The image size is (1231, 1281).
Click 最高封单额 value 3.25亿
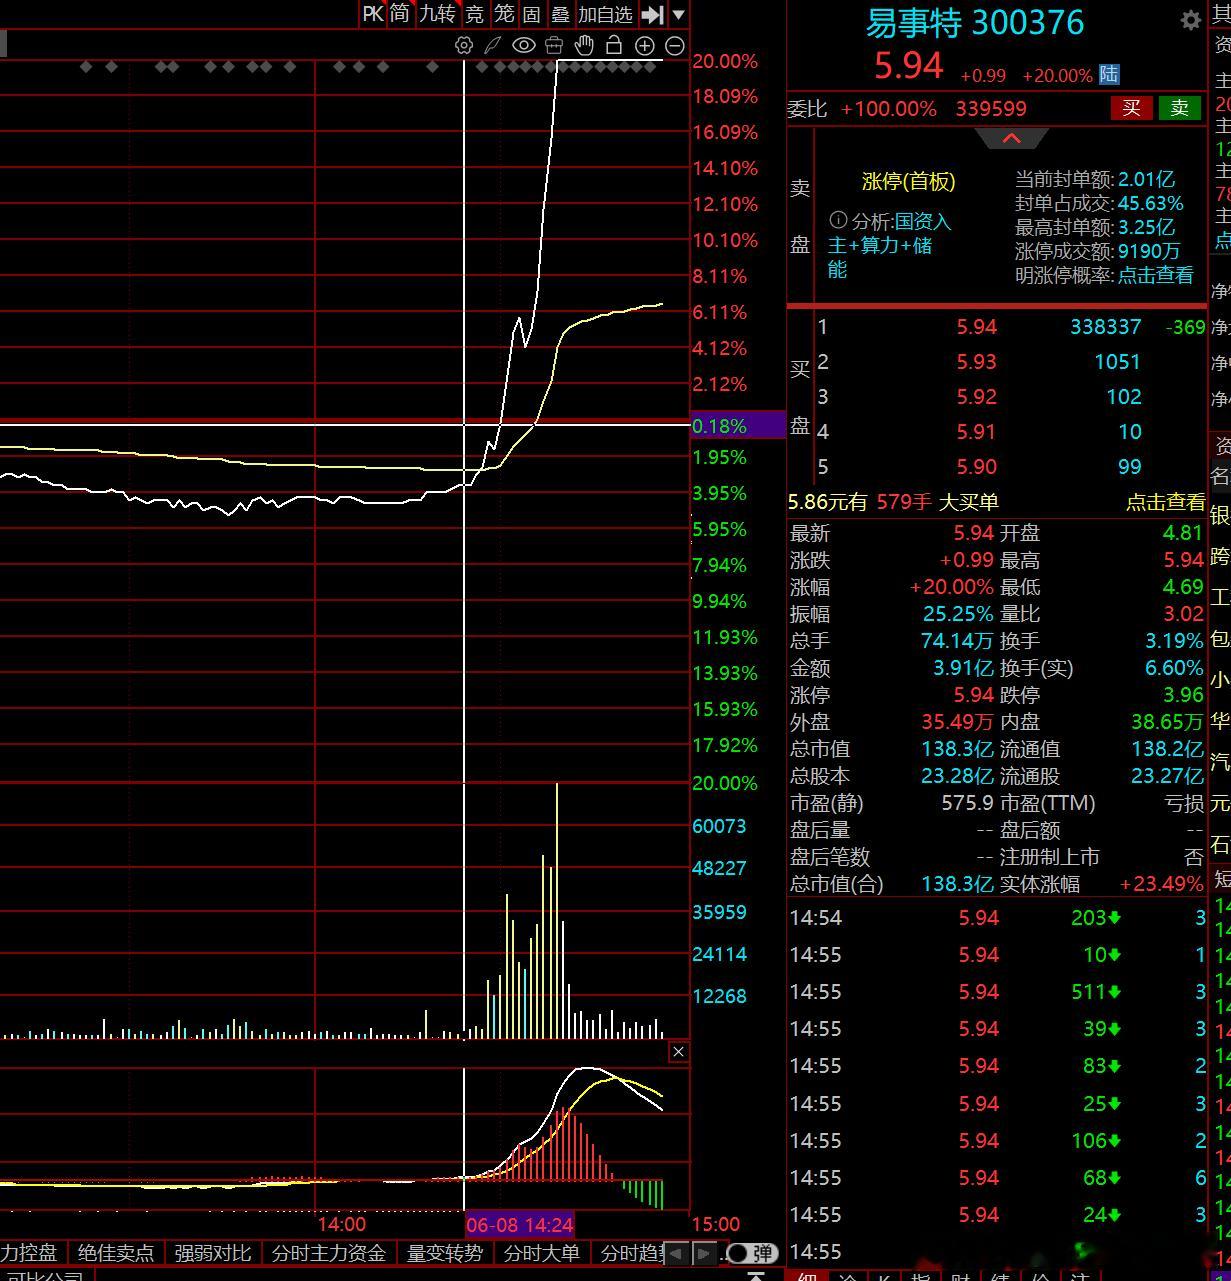pyautogui.click(x=1146, y=227)
